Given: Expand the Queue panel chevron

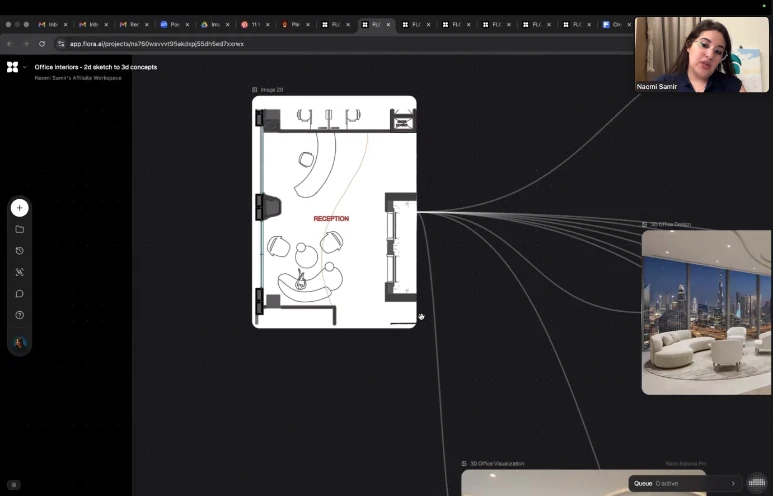Looking at the screenshot, I should (x=732, y=483).
